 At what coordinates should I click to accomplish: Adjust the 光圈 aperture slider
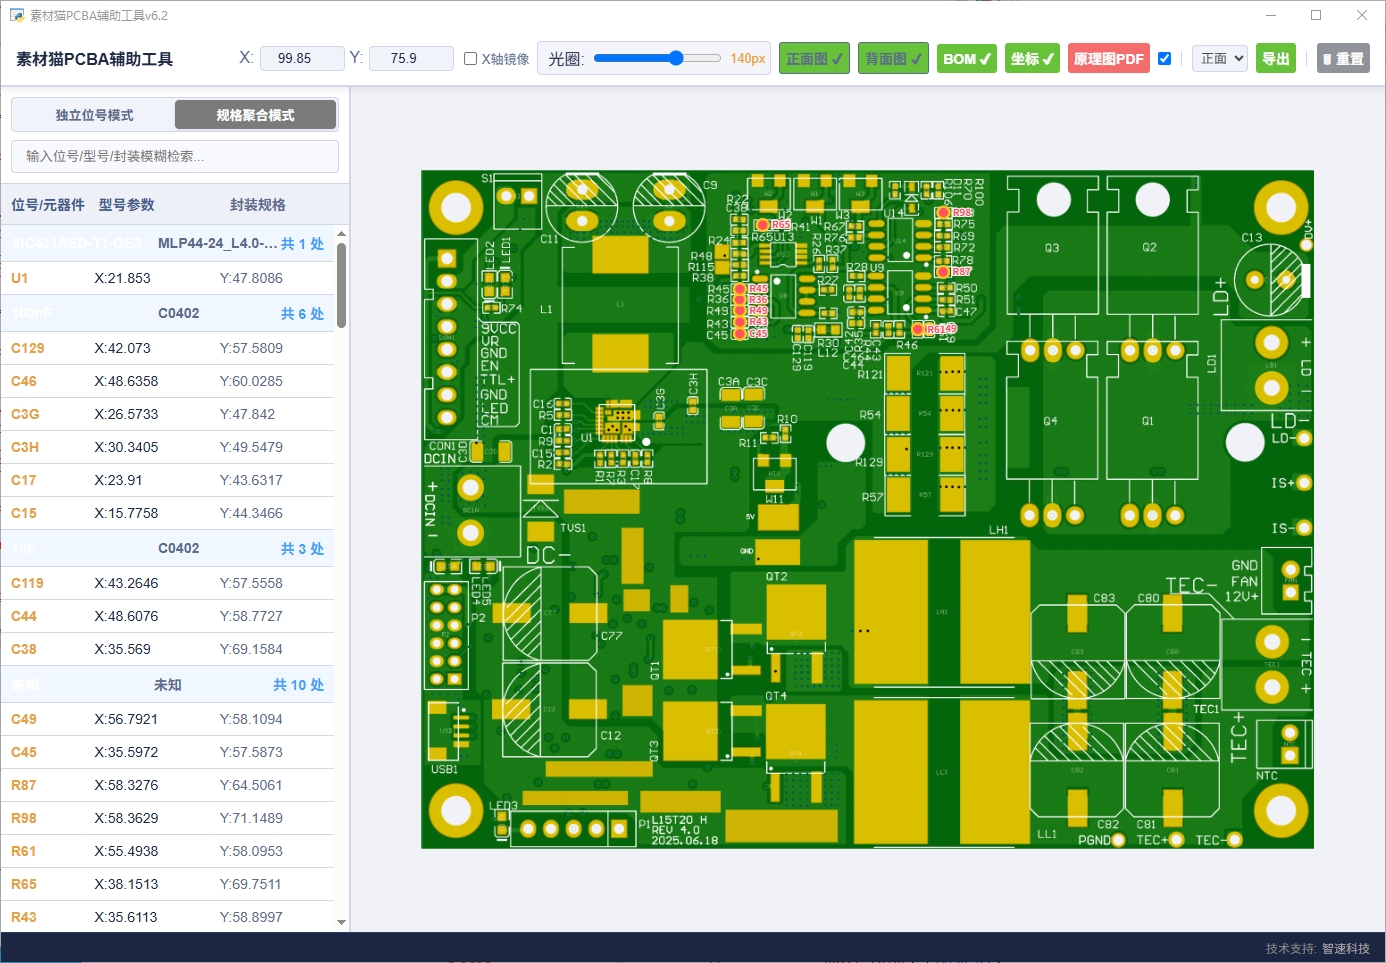tap(657, 58)
